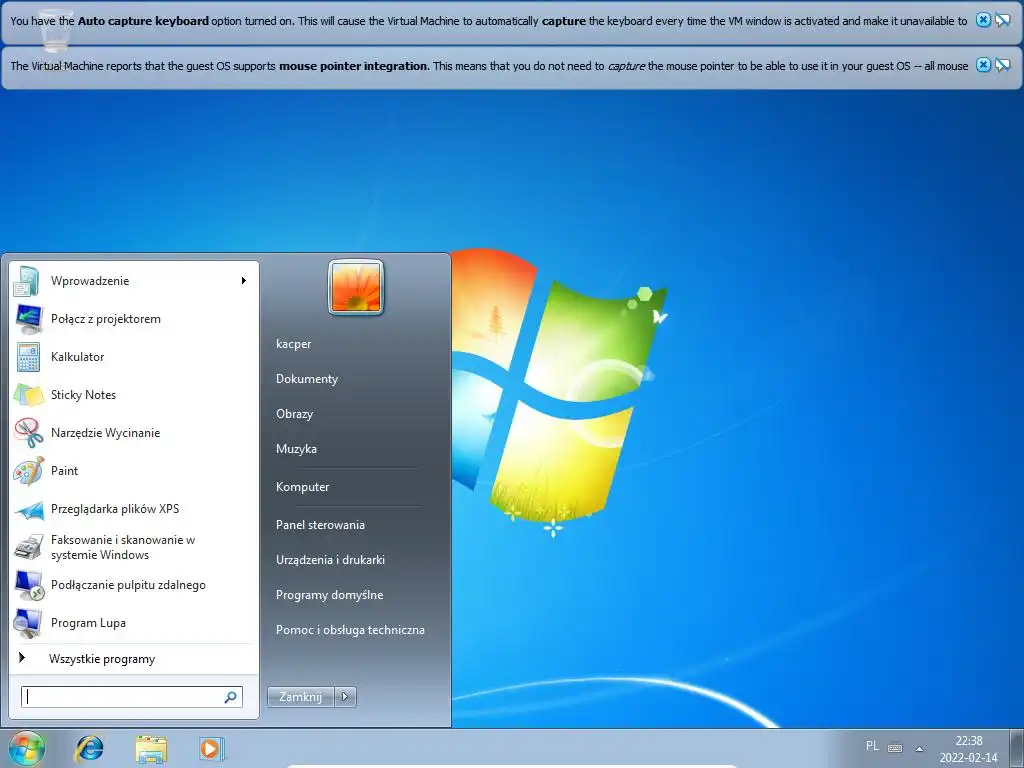Launch Program Lupa magnifier icon
The height and width of the screenshot is (768, 1024).
[29, 623]
